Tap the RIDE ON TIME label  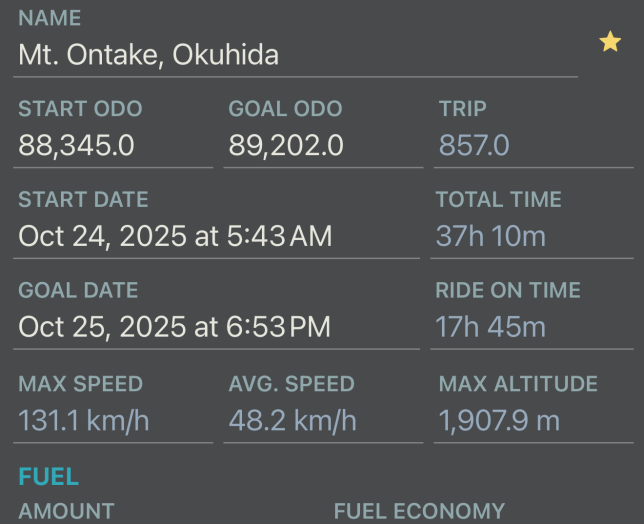click(508, 290)
